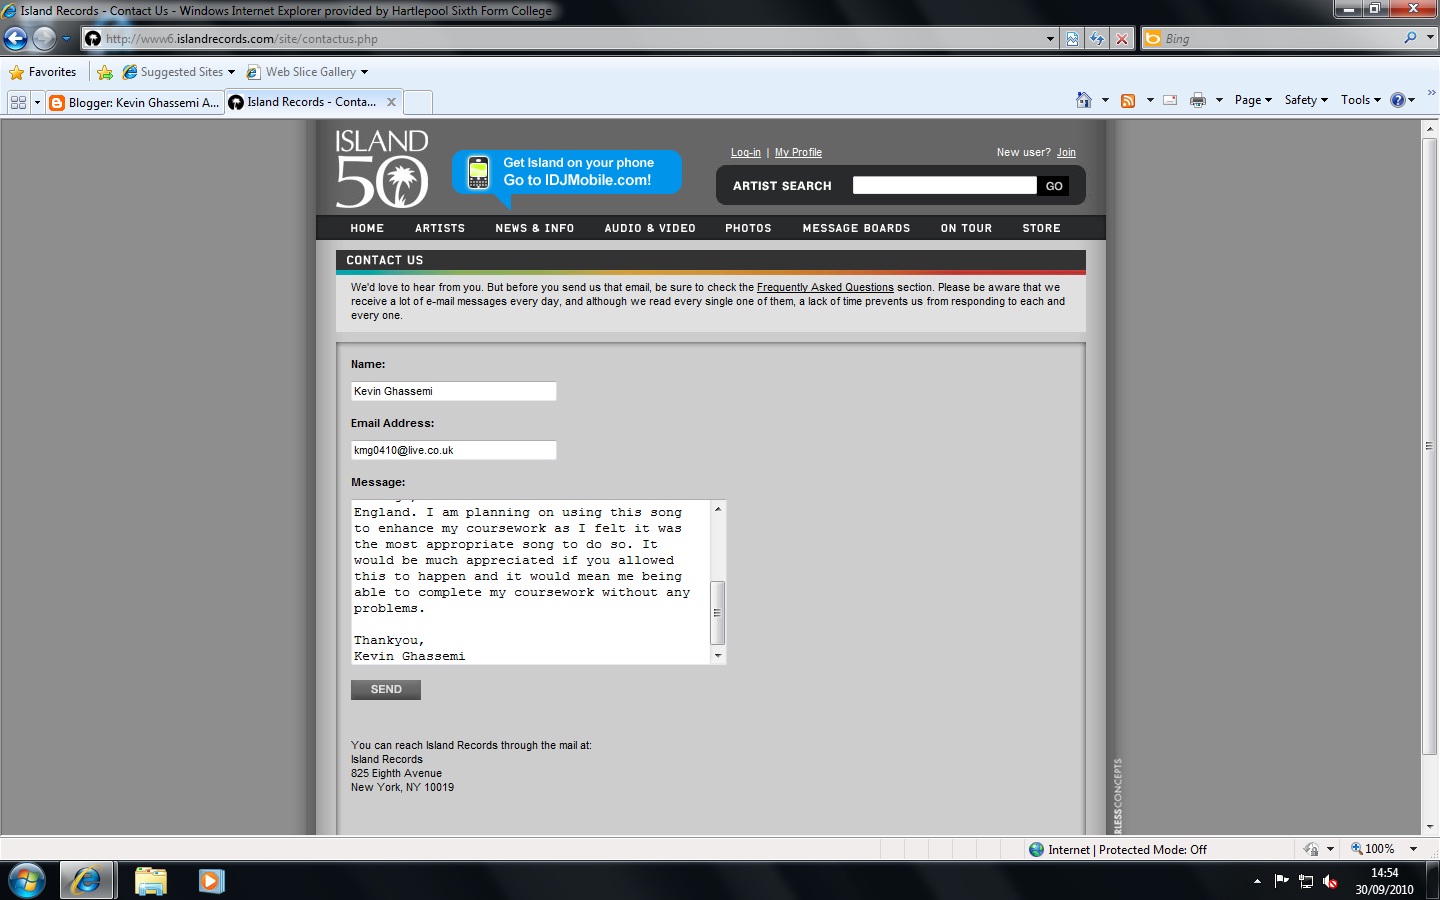Click the Refresh page icon

coord(1097,39)
